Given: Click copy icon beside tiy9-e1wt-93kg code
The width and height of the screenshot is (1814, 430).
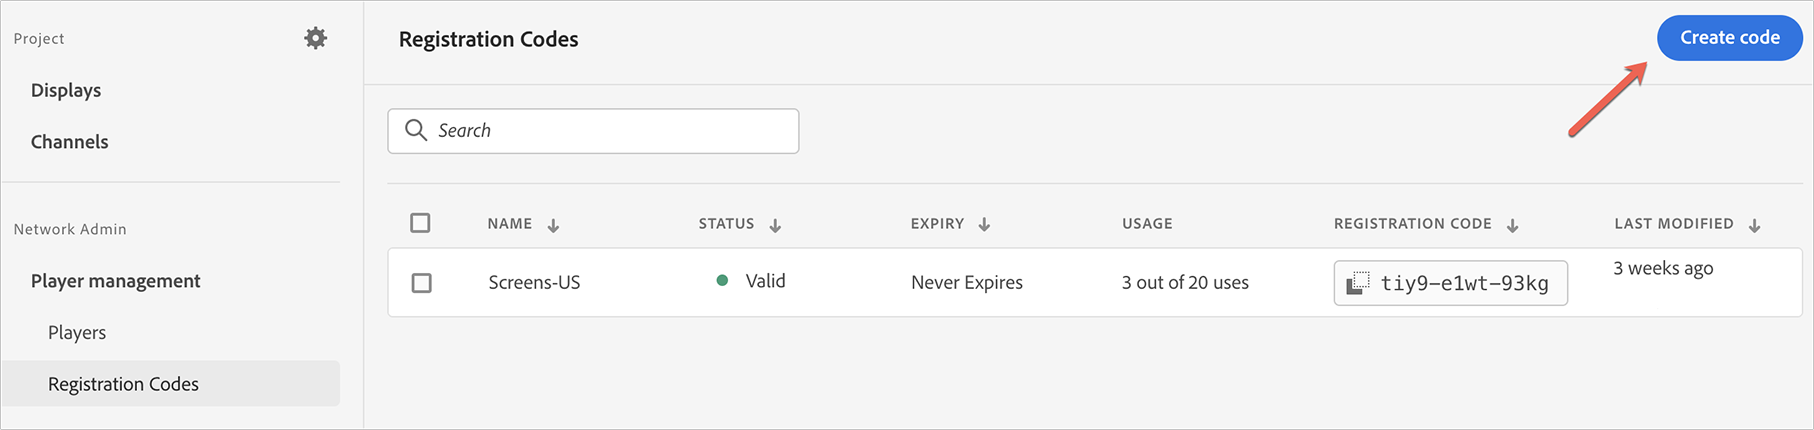Looking at the screenshot, I should [1357, 283].
